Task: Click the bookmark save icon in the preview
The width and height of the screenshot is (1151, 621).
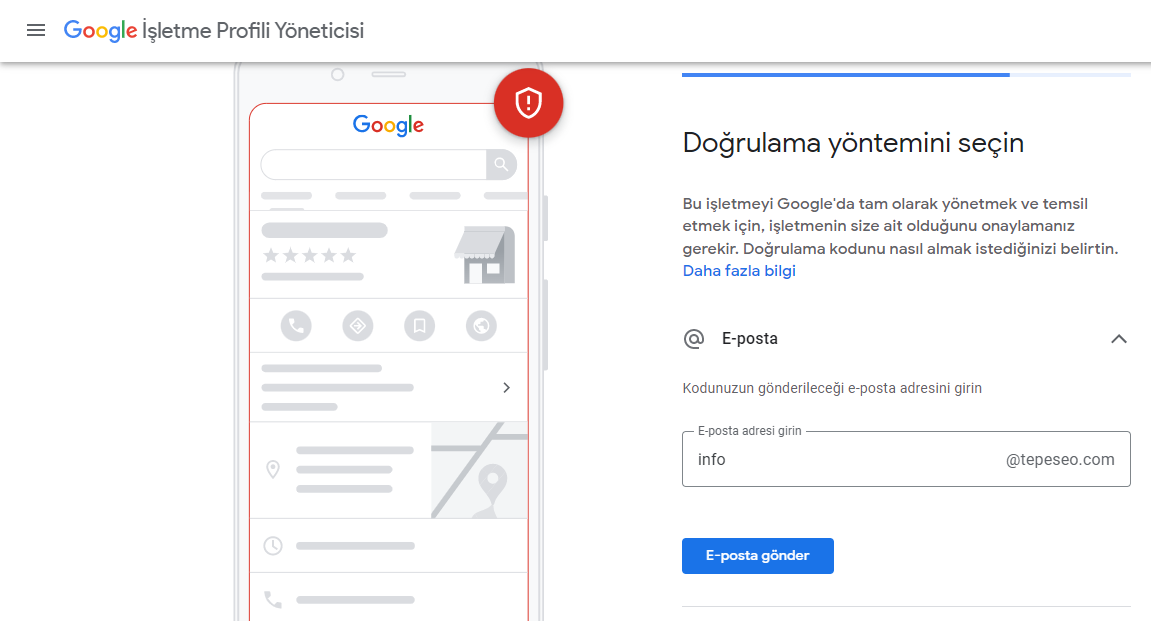Action: (419, 325)
